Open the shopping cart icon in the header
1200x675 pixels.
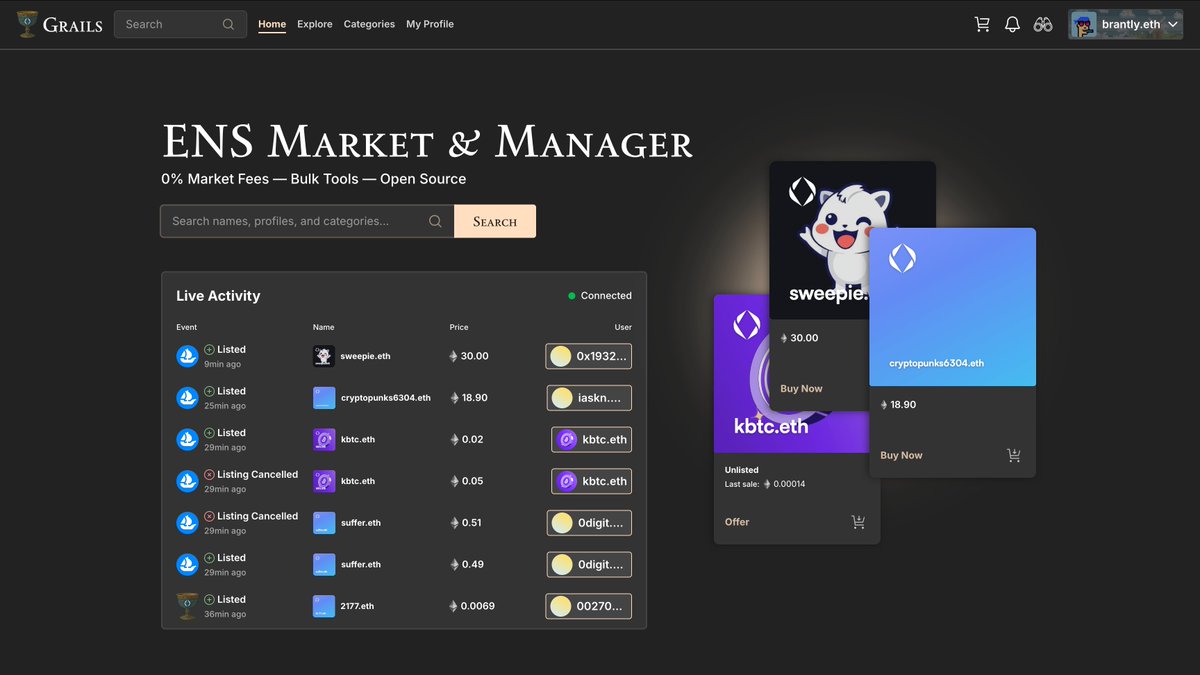point(982,24)
